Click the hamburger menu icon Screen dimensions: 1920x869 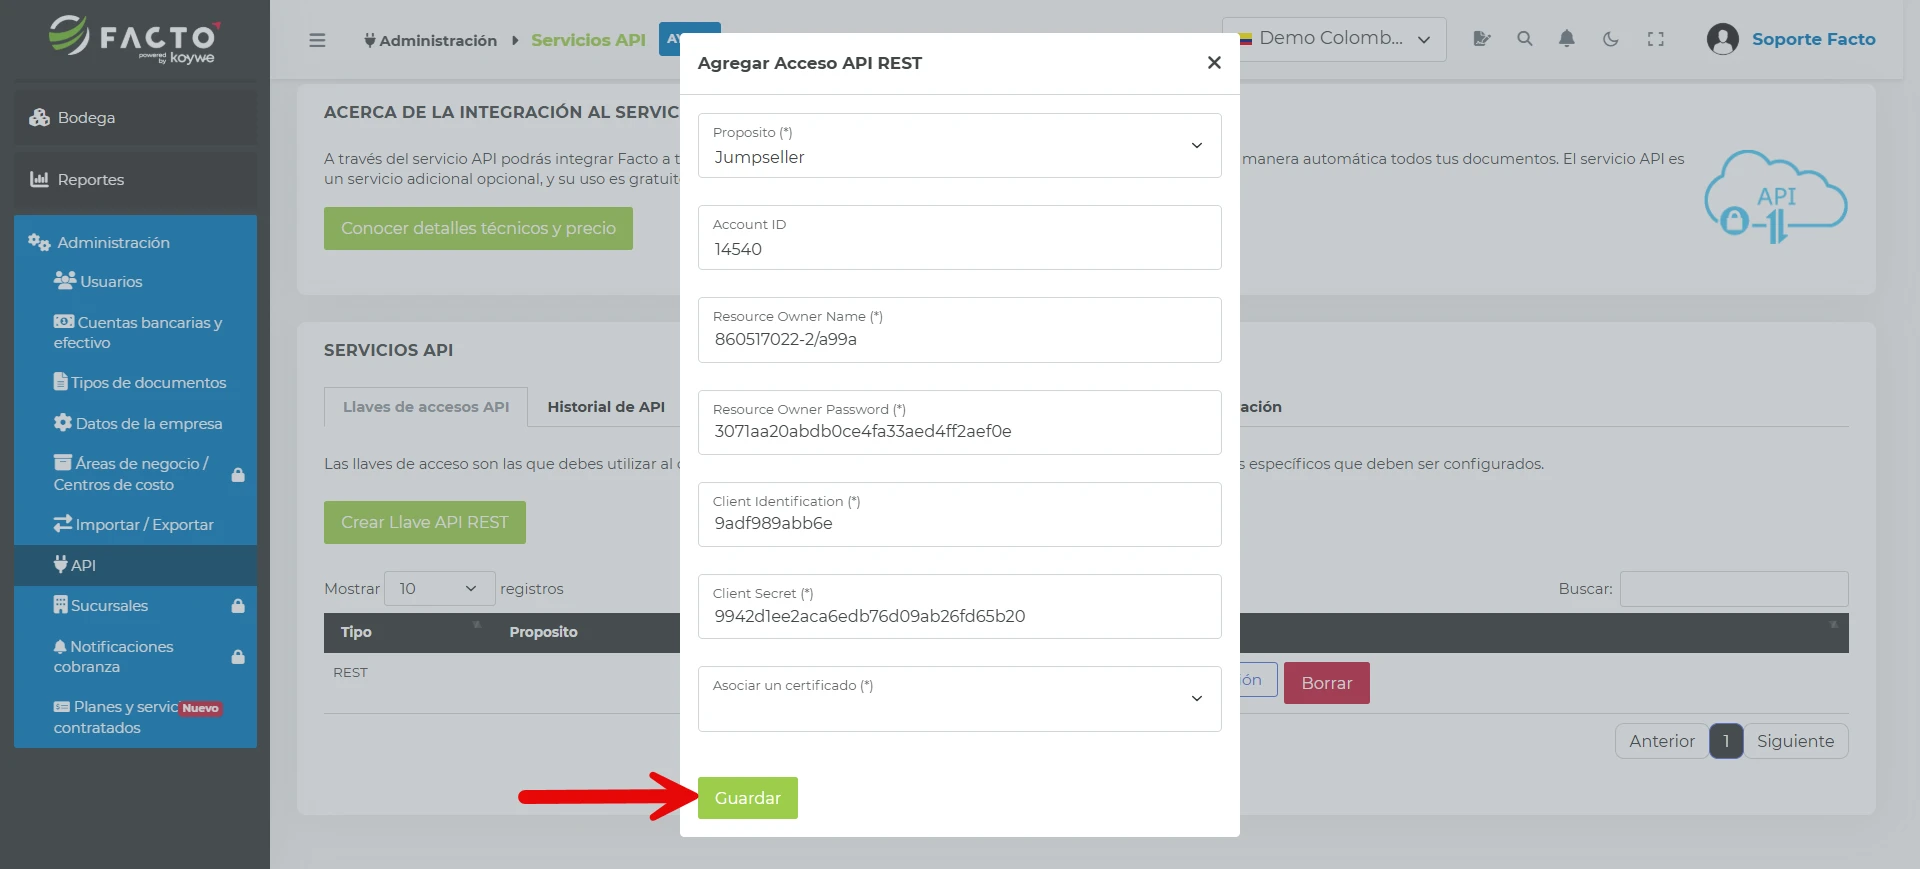(x=317, y=40)
